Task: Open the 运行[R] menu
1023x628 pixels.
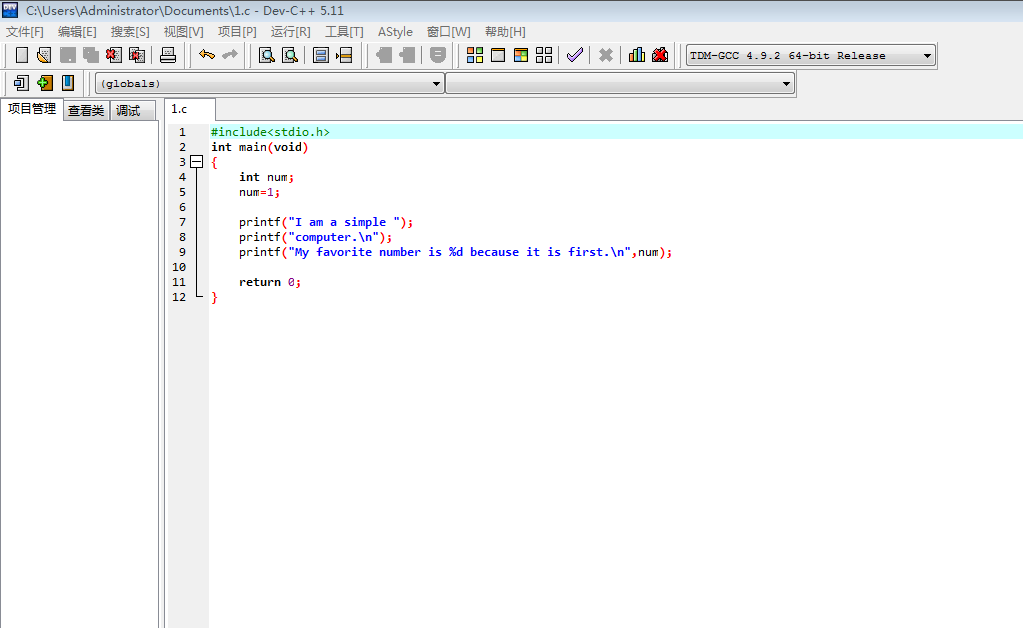Action: pyautogui.click(x=290, y=32)
